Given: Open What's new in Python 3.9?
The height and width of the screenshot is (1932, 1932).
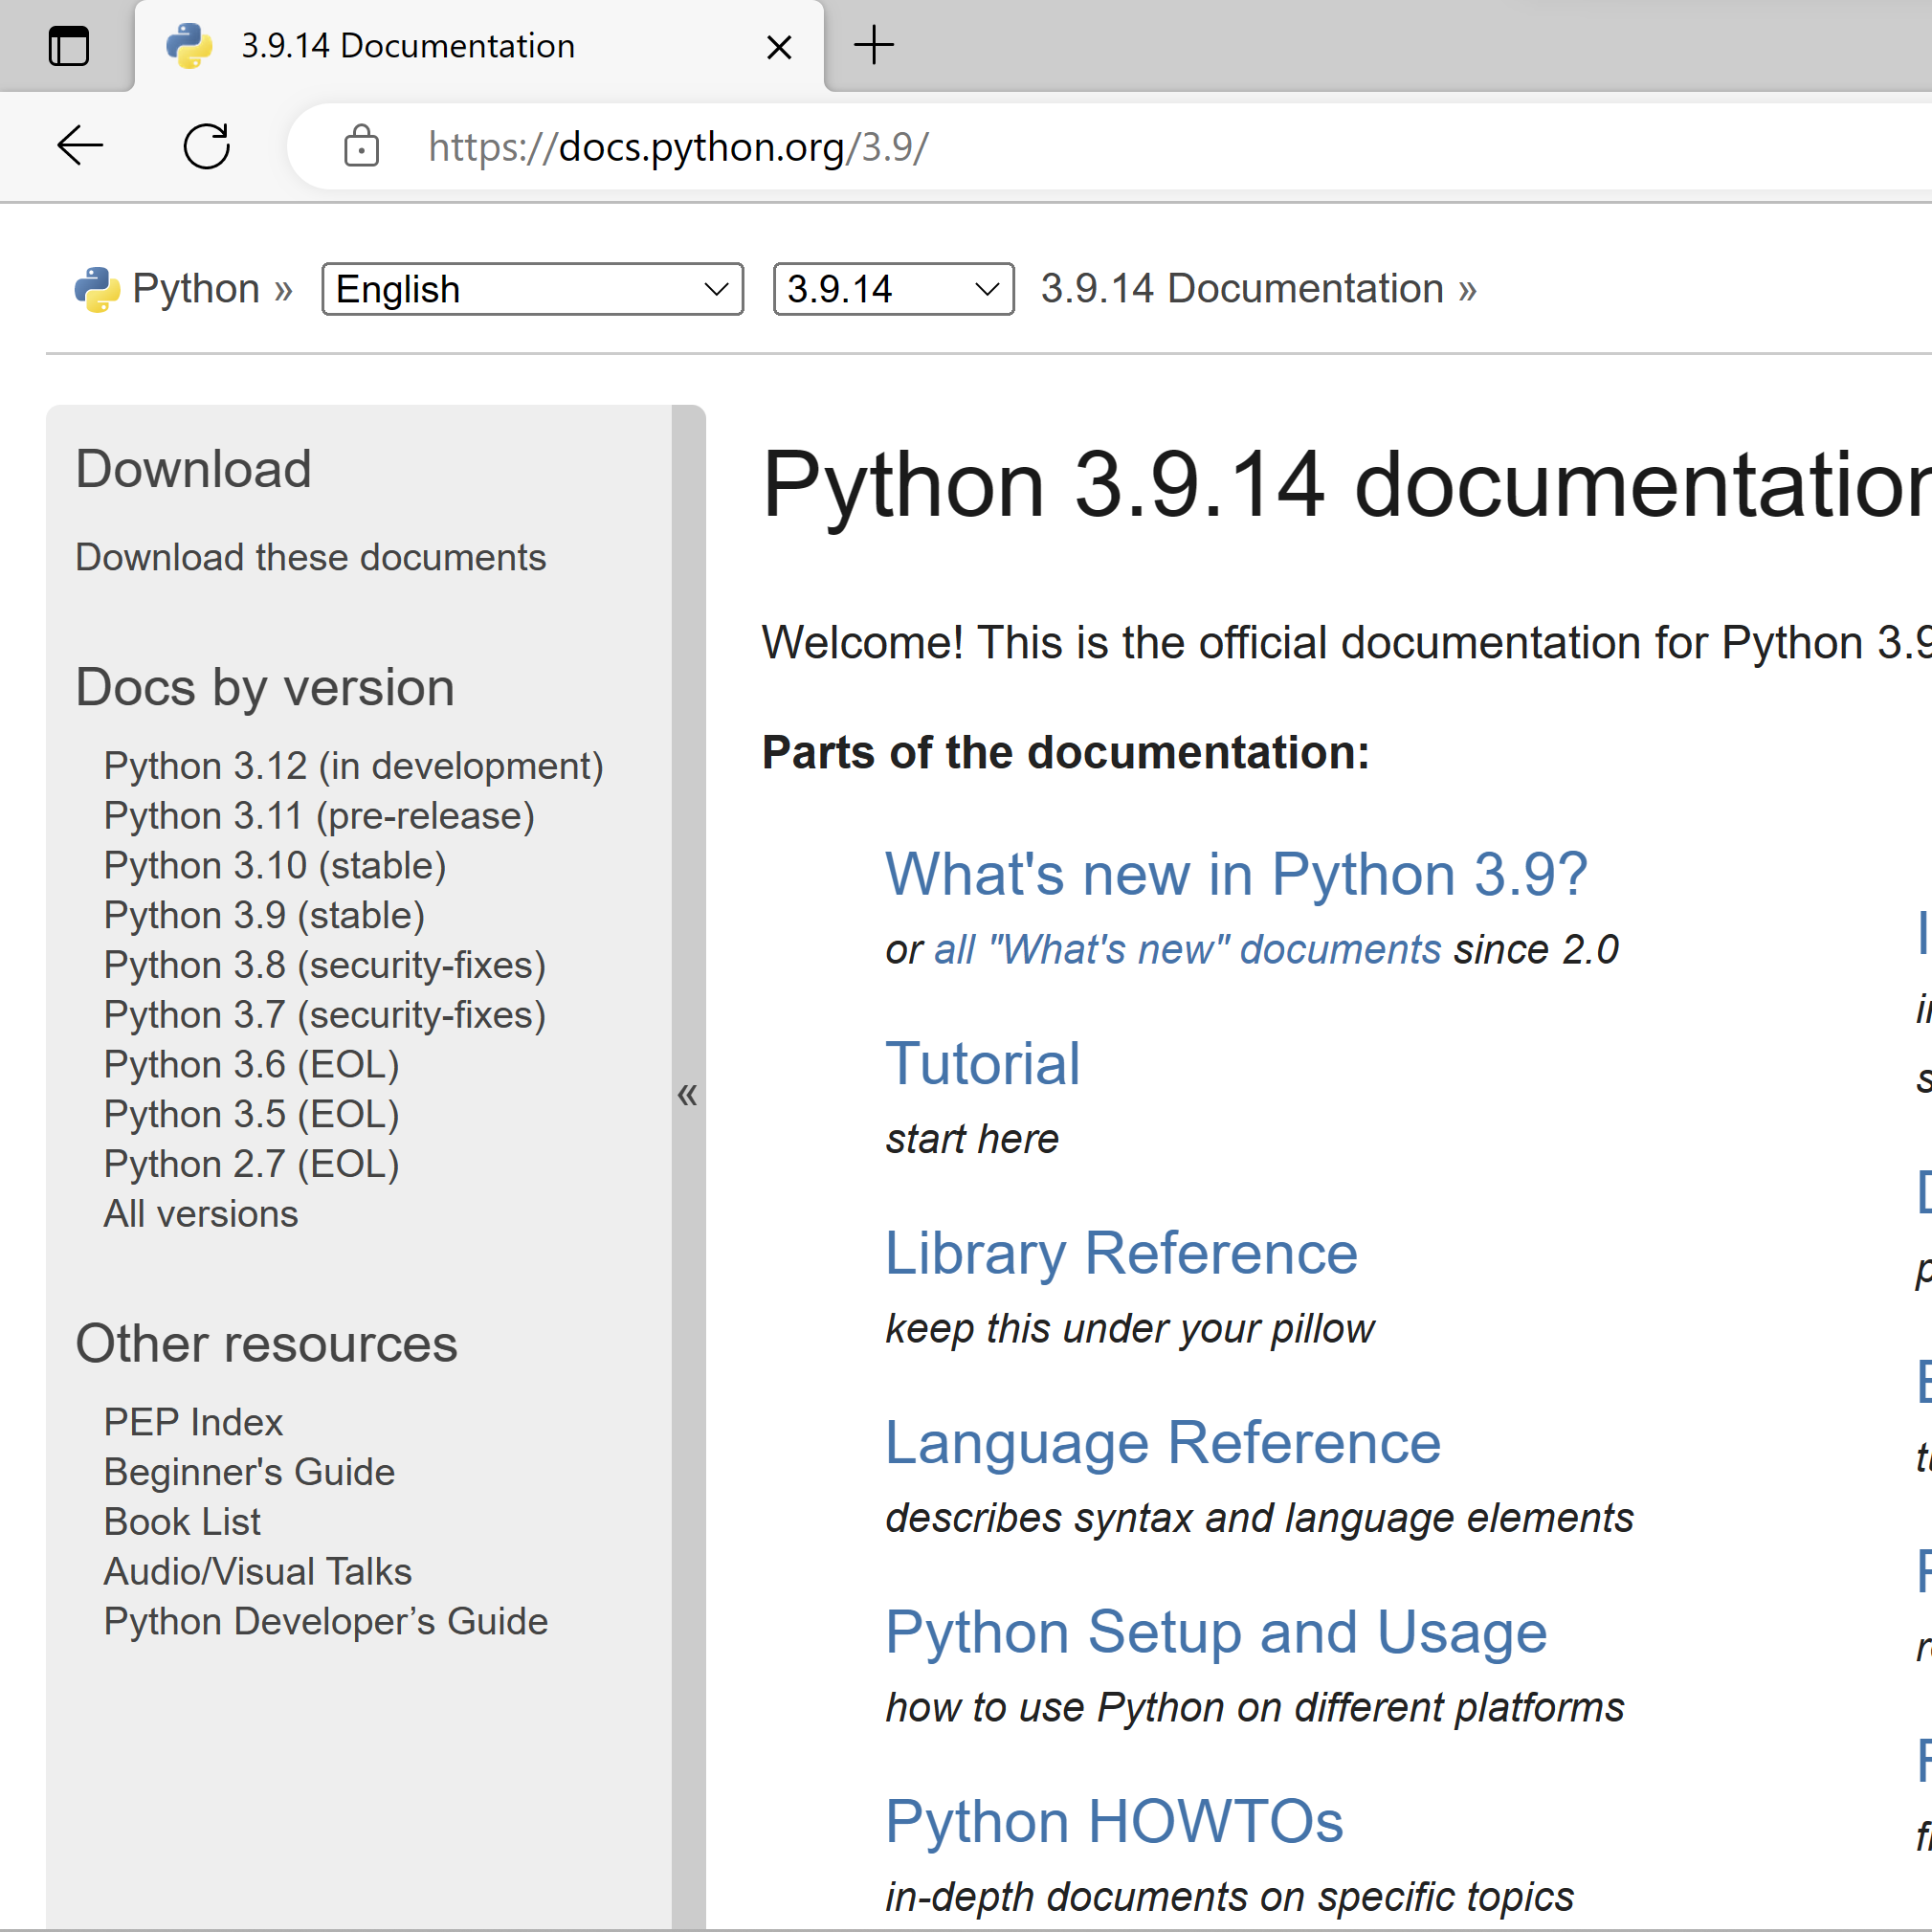Looking at the screenshot, I should pyautogui.click(x=1235, y=874).
